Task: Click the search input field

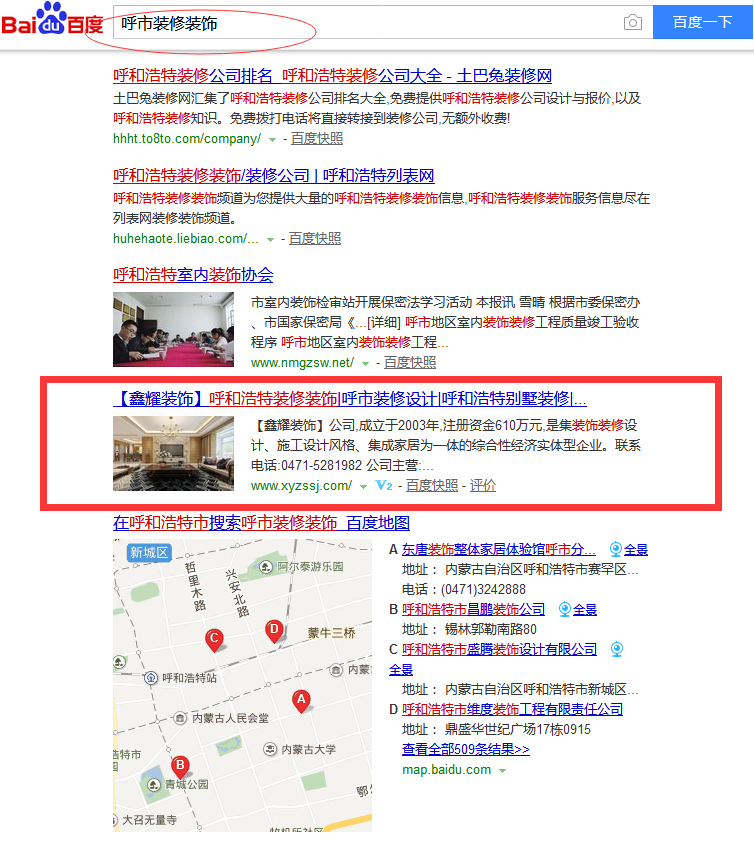Action: tap(360, 23)
